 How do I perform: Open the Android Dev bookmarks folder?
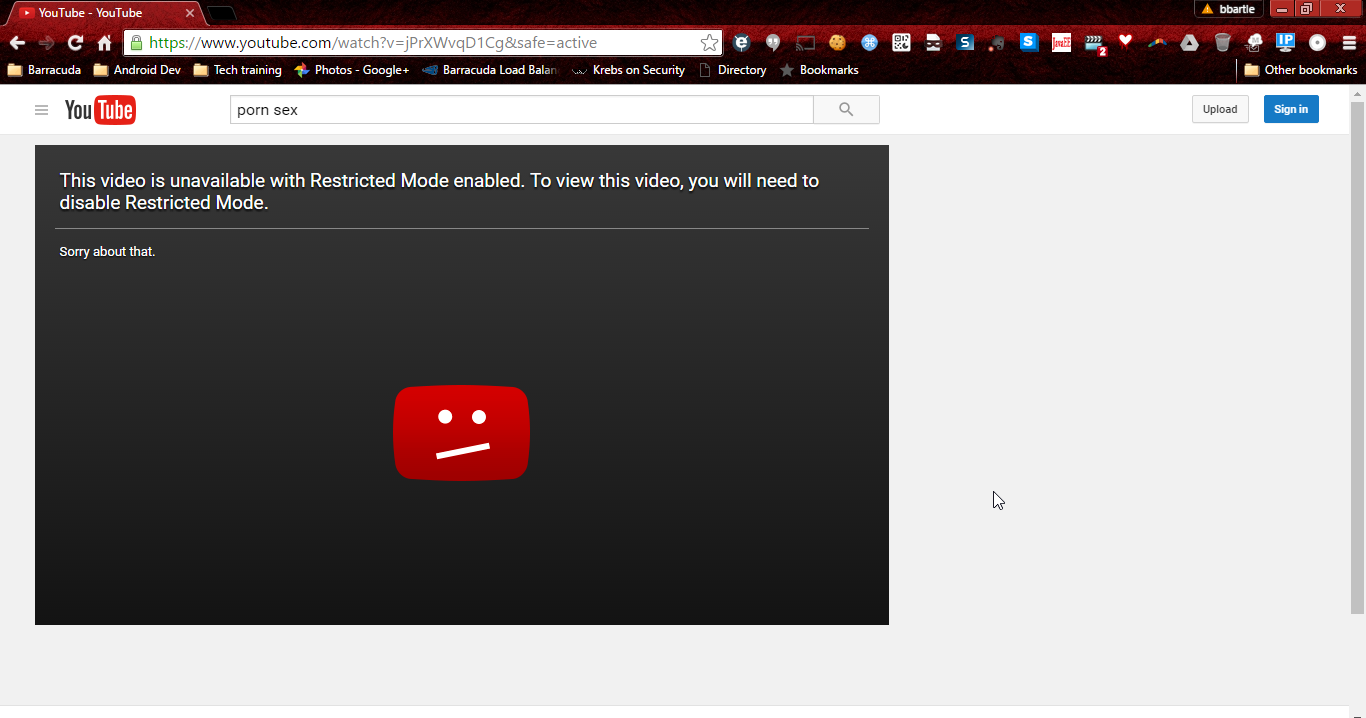click(137, 70)
